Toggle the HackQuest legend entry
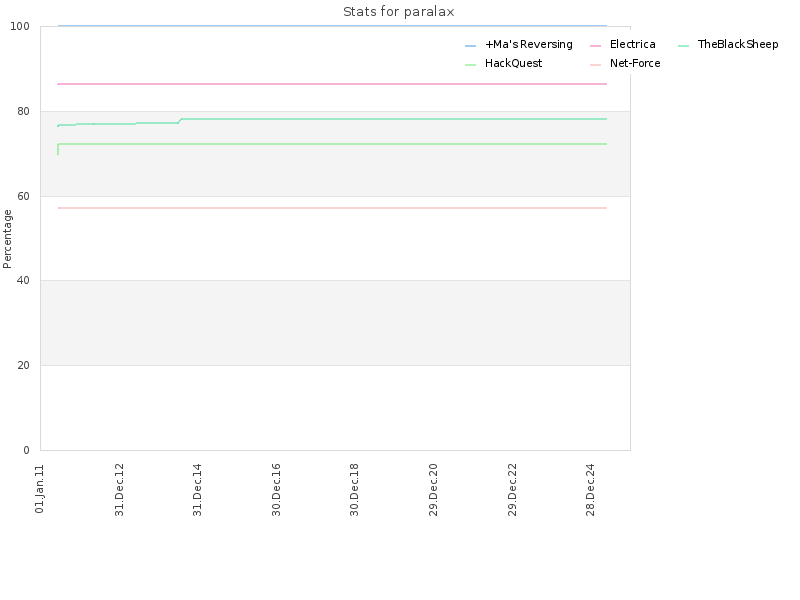Screen dimensions: 800x600 (x=504, y=63)
